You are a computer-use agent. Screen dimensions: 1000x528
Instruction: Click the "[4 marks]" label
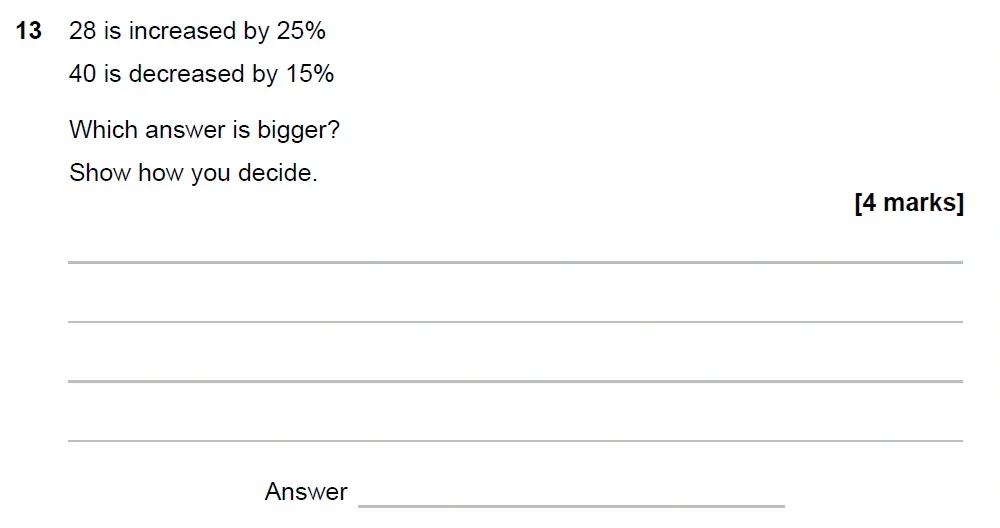point(909,203)
